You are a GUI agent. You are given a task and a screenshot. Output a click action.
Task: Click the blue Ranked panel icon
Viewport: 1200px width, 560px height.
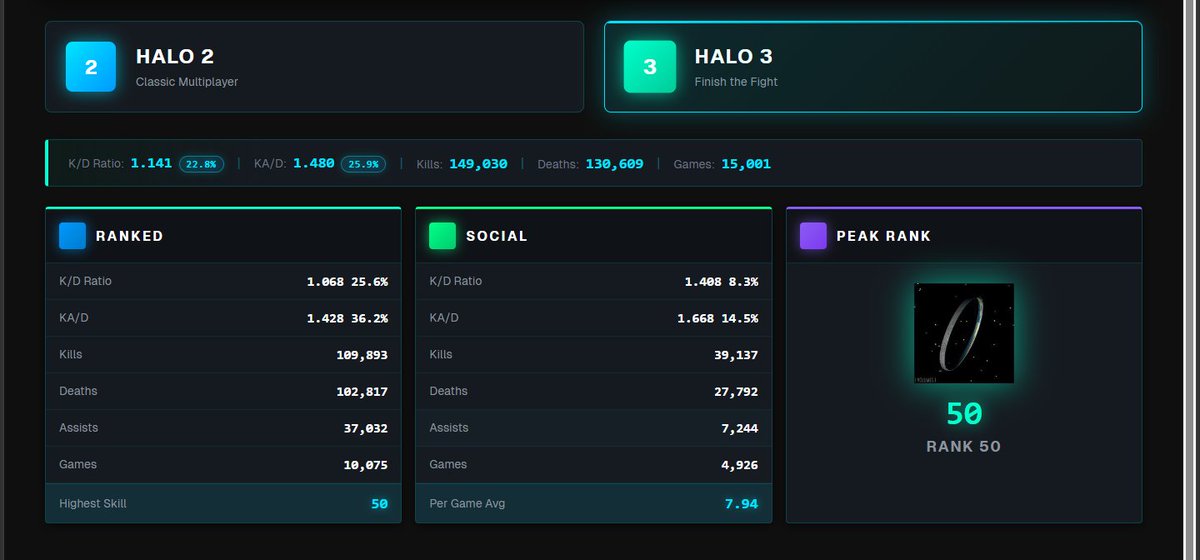click(x=72, y=236)
